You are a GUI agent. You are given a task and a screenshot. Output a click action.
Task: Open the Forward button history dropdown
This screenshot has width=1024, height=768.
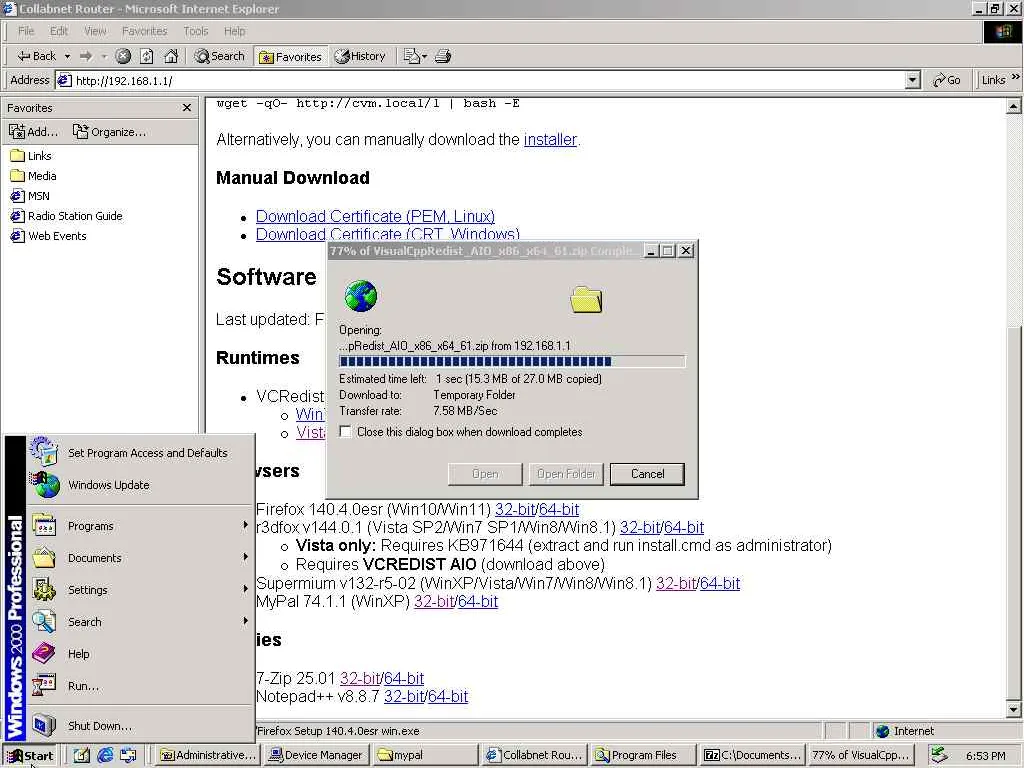[104, 56]
